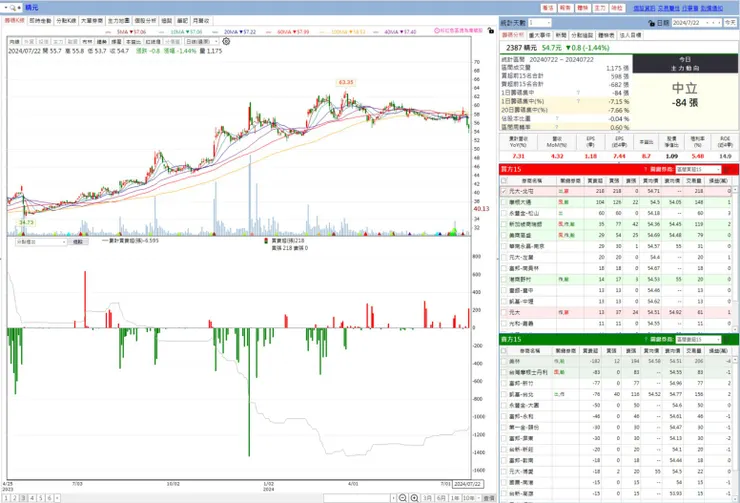The height and width of the screenshot is (503, 740).
Task: Click the 港商野村 row in the buyer table
Action: click(x=615, y=279)
